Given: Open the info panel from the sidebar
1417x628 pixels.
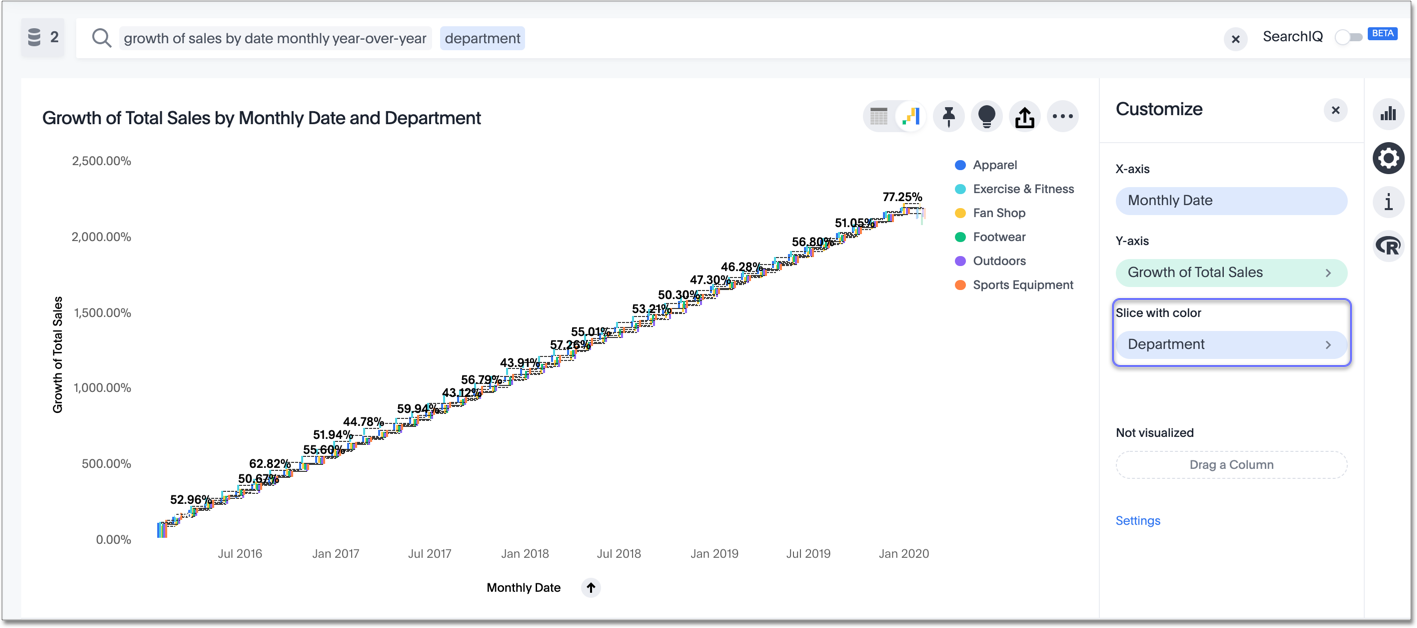Looking at the screenshot, I should 1388,202.
